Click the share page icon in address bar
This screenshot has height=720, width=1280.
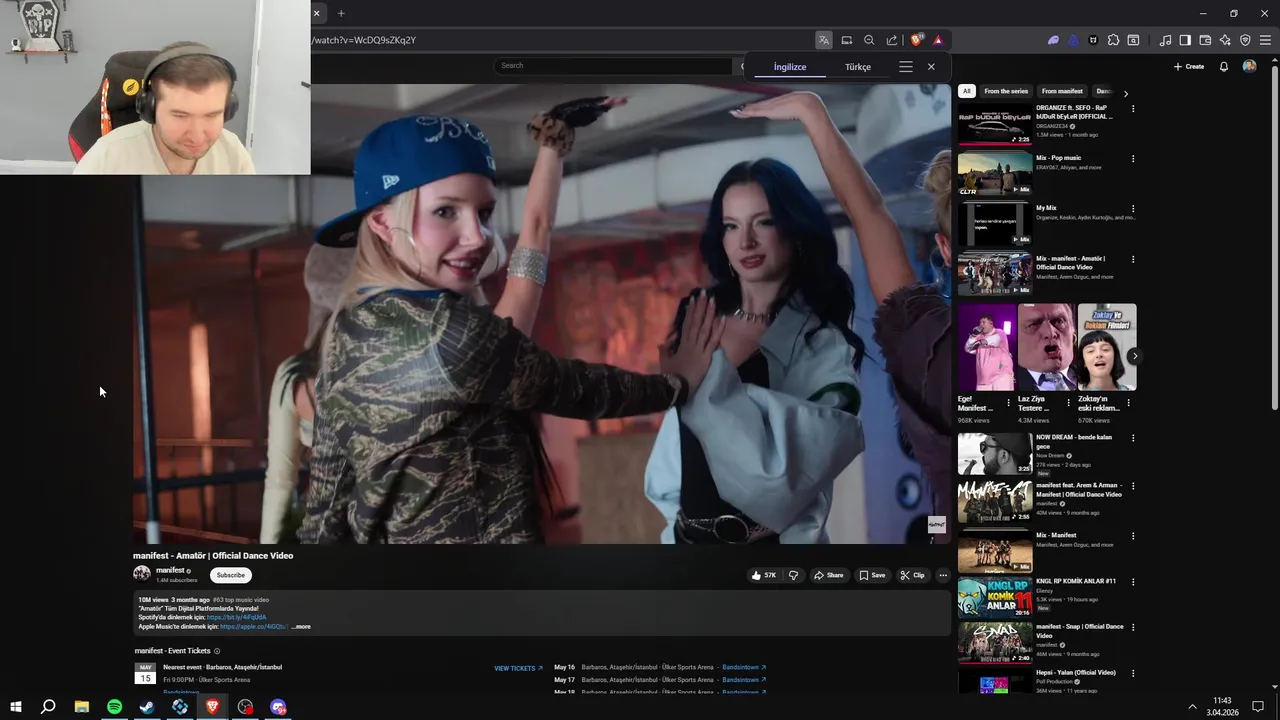(892, 40)
